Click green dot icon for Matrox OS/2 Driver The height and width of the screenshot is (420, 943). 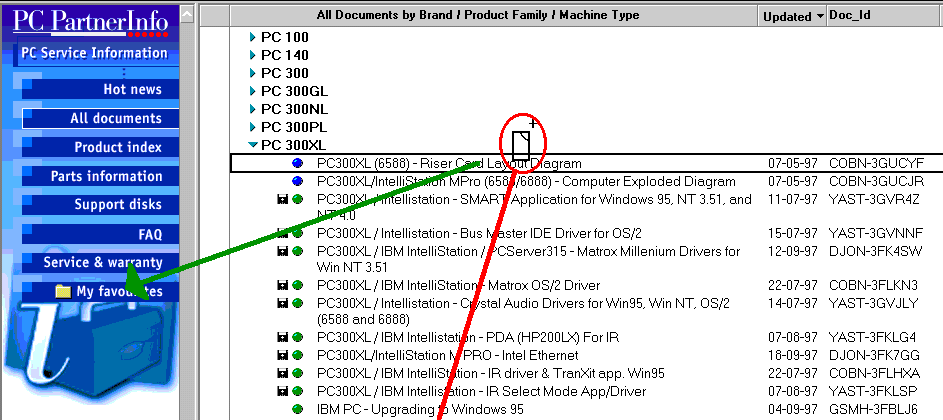[297, 285]
